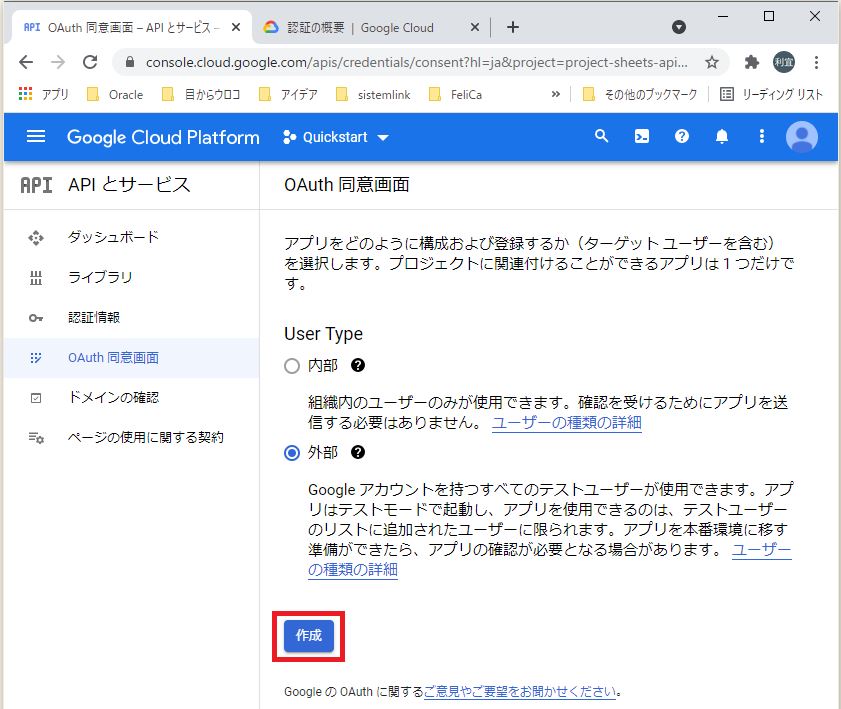The height and width of the screenshot is (709, 841).
Task: Click the 外部 radio button
Action: click(x=291, y=451)
